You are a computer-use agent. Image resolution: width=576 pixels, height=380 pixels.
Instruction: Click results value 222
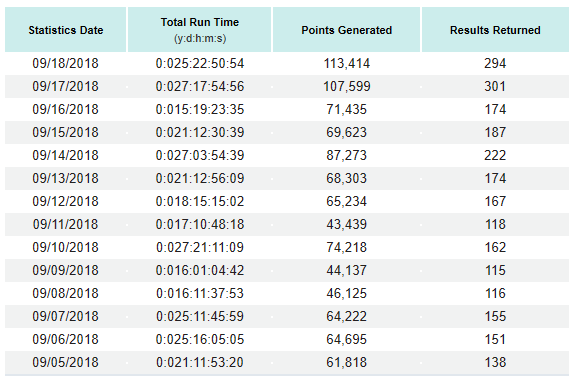pyautogui.click(x=495, y=155)
